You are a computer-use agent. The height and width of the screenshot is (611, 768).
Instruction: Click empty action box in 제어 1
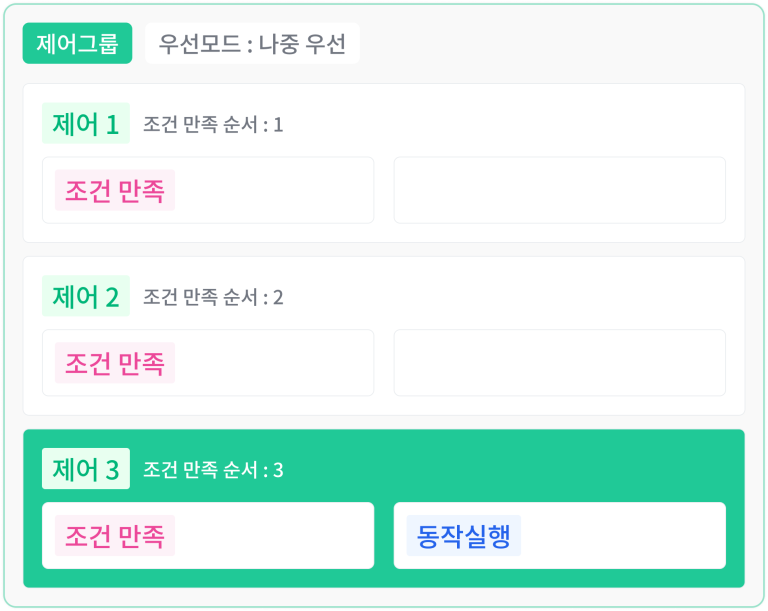pos(560,190)
